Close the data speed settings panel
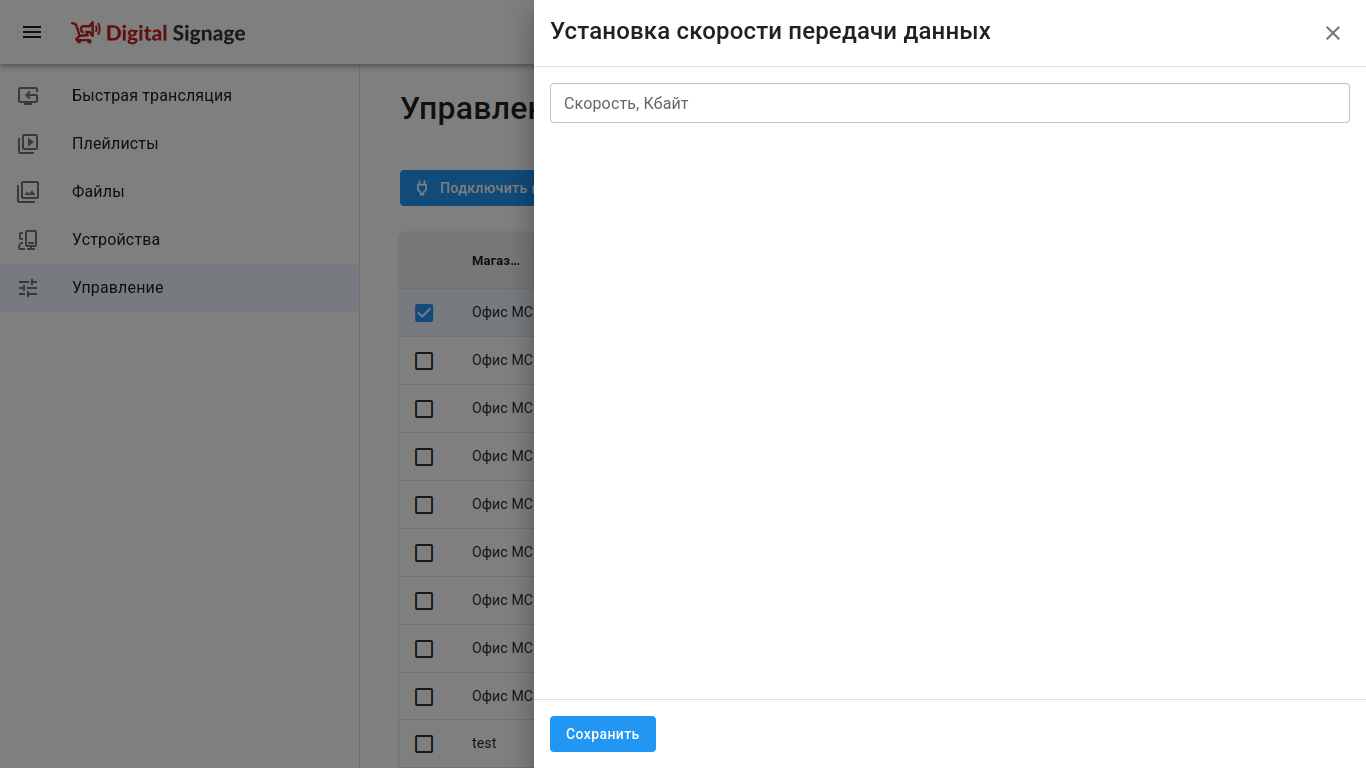This screenshot has height=768, width=1366. click(1332, 33)
